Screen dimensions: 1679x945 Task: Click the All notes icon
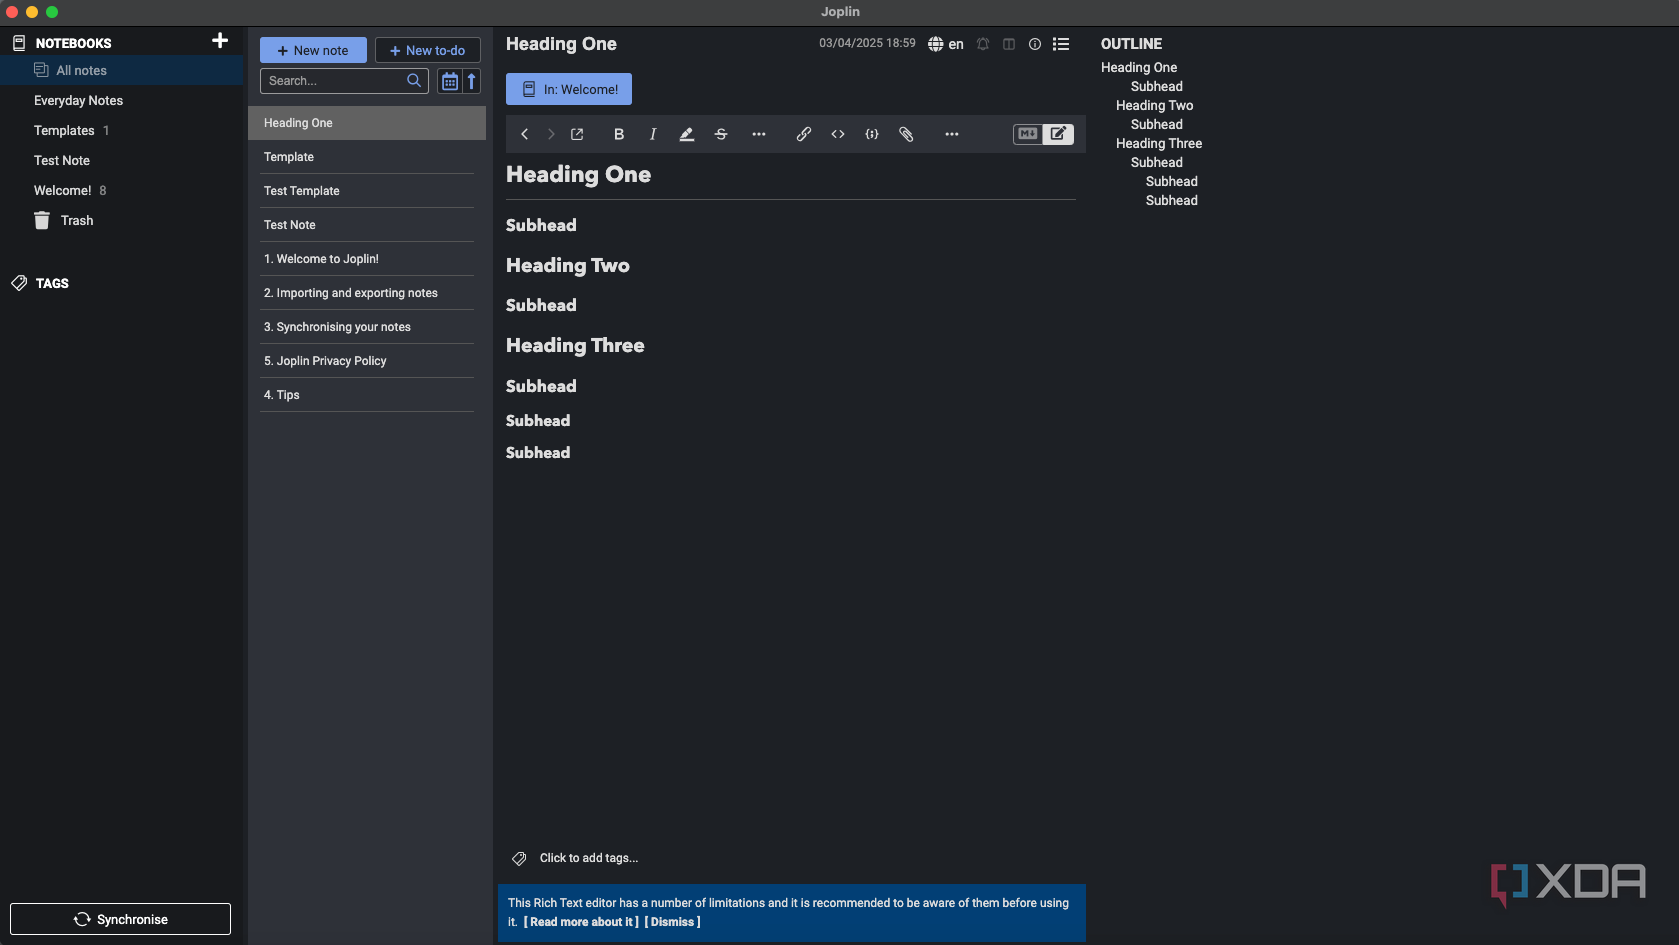click(x=41, y=70)
